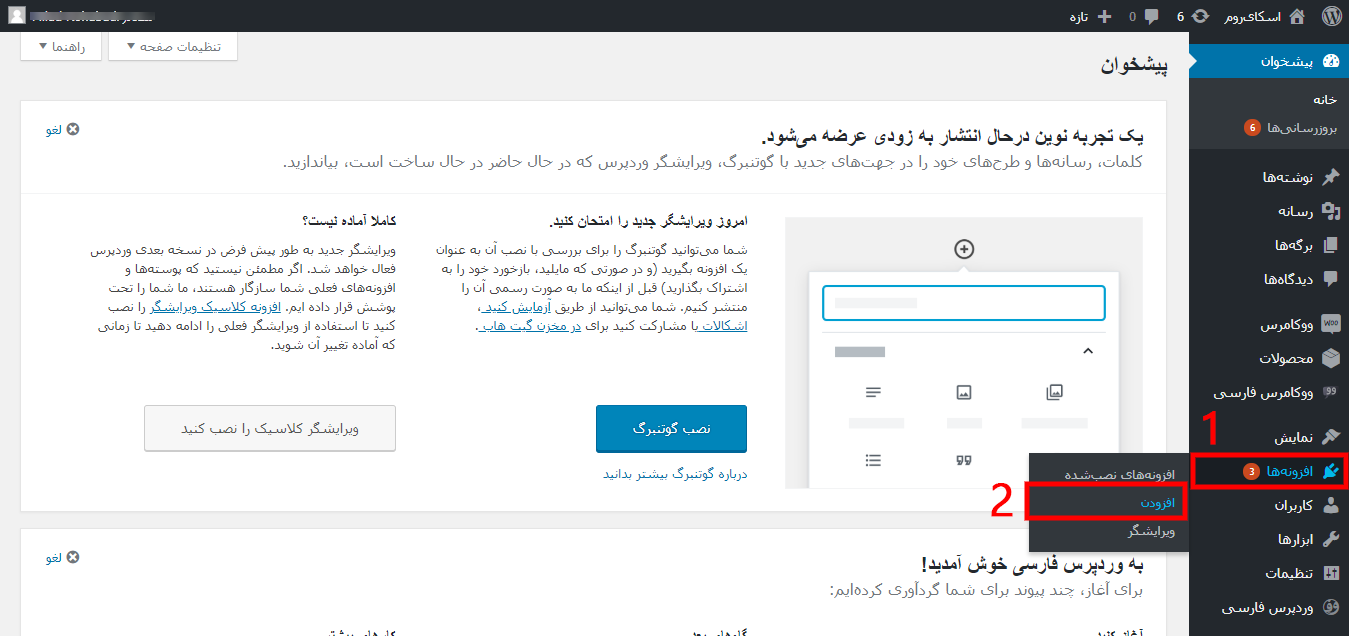Click the به وردپرس فارسی خوش آمدید heading

tap(1032, 565)
